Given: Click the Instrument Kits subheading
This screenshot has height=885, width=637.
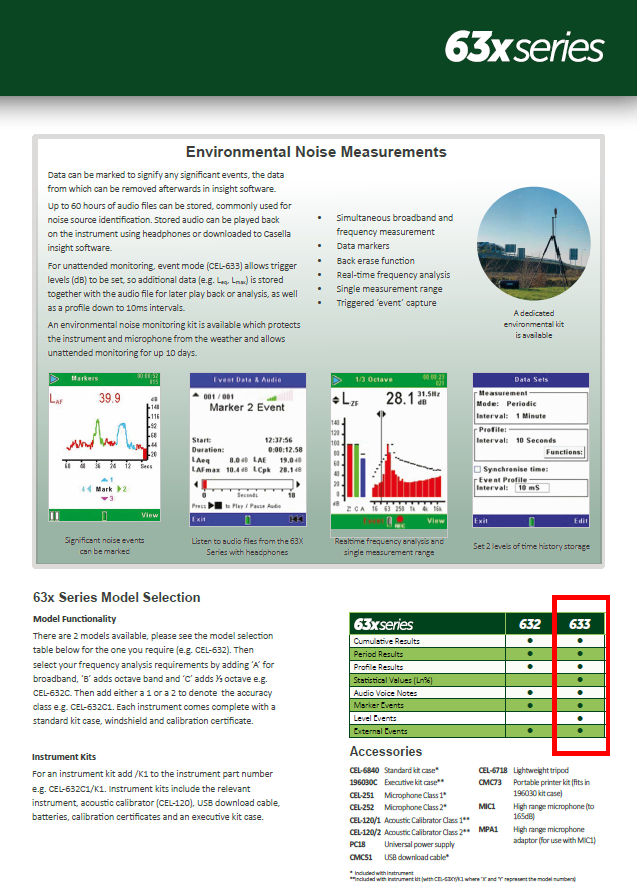Looking at the screenshot, I should click(x=64, y=757).
